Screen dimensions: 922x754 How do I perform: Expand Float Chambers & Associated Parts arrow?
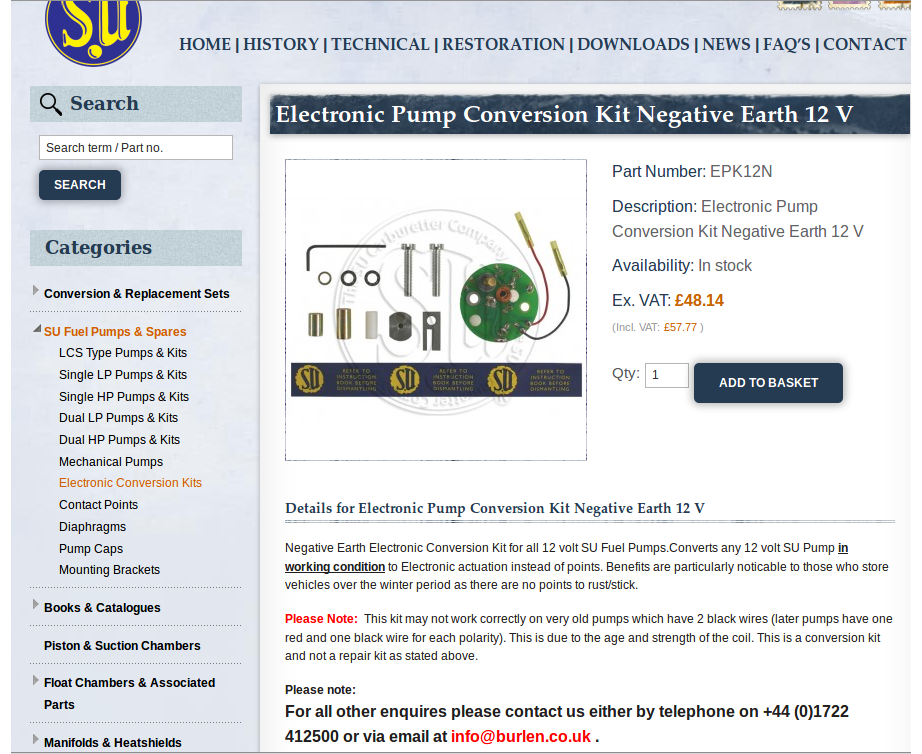(x=36, y=680)
